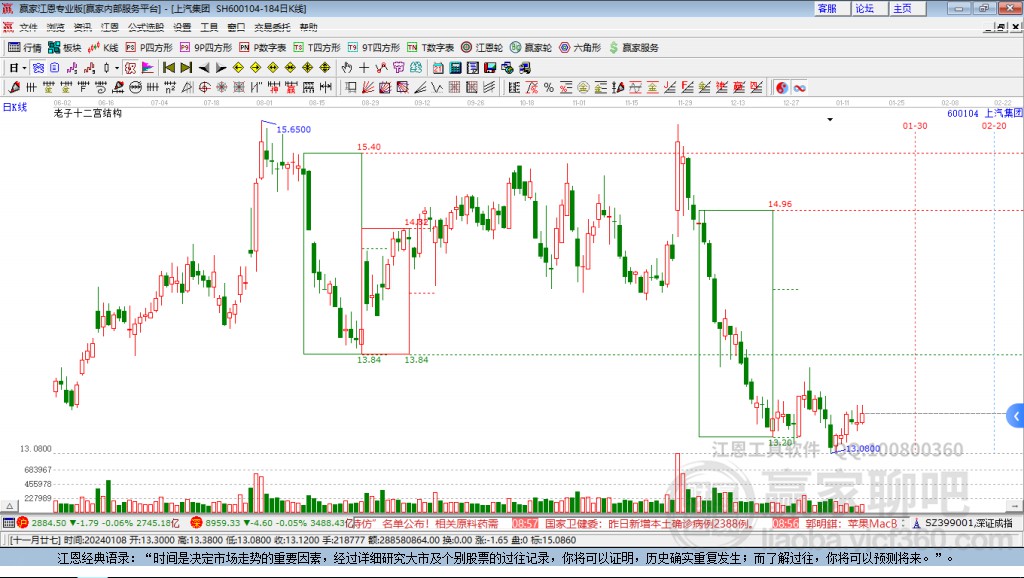Jump to first bar icon
The height and width of the screenshot is (578, 1024).
(x=168, y=68)
